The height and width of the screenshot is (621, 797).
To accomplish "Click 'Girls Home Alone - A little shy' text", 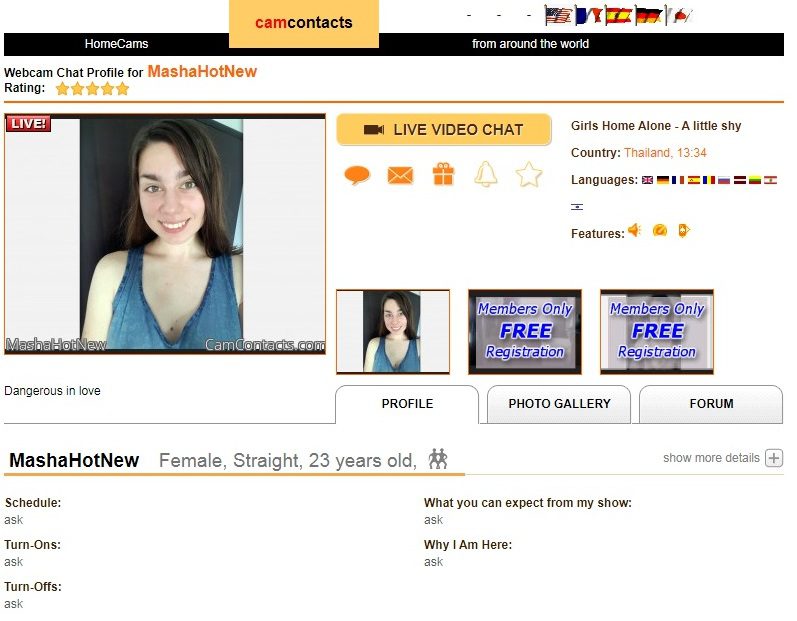I will click(x=656, y=126).
